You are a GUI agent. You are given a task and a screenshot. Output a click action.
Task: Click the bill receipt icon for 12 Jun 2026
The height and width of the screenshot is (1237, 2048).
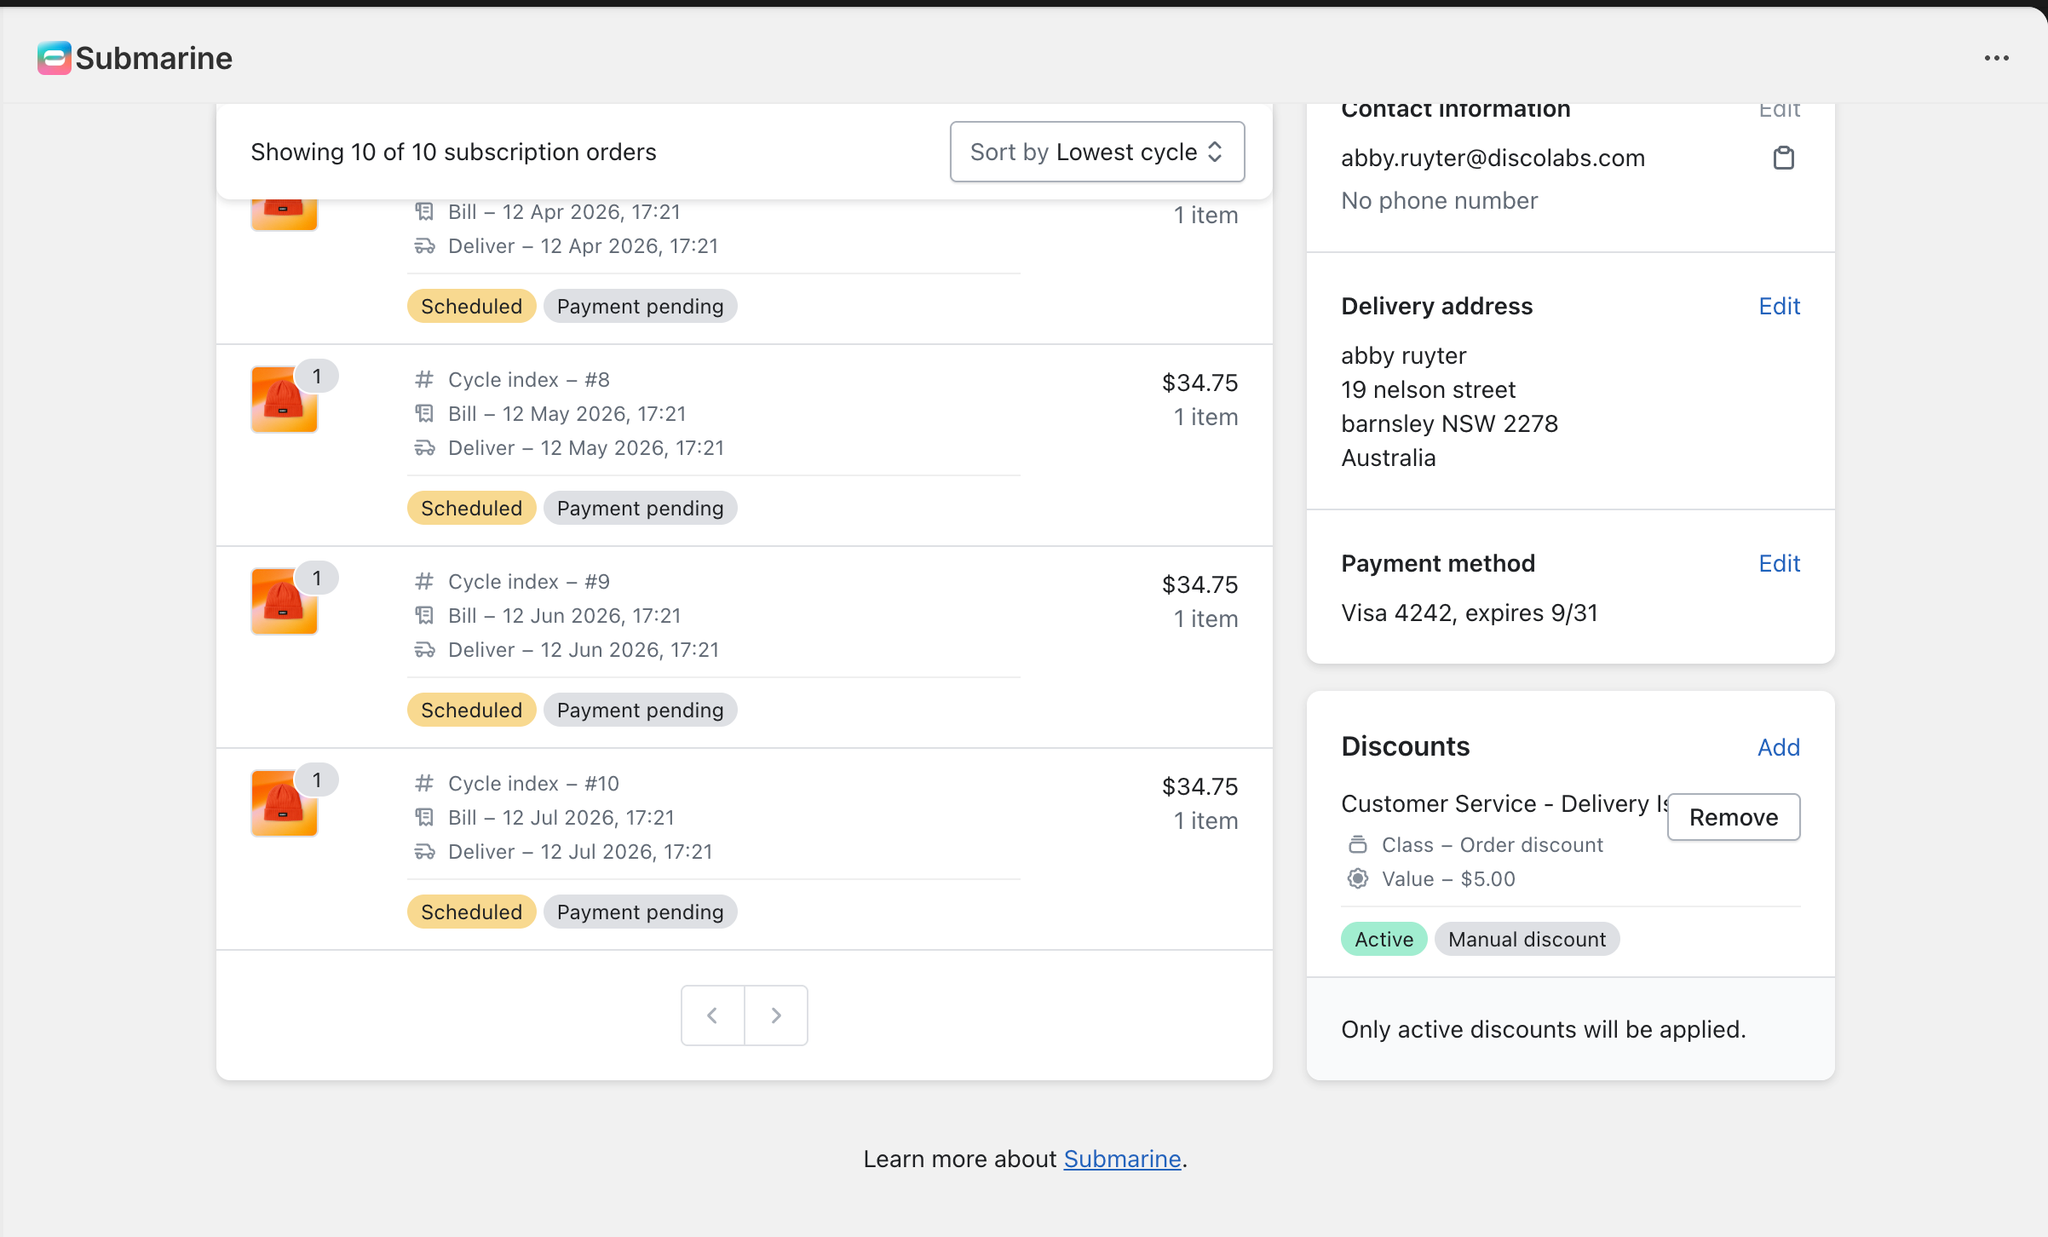(424, 616)
